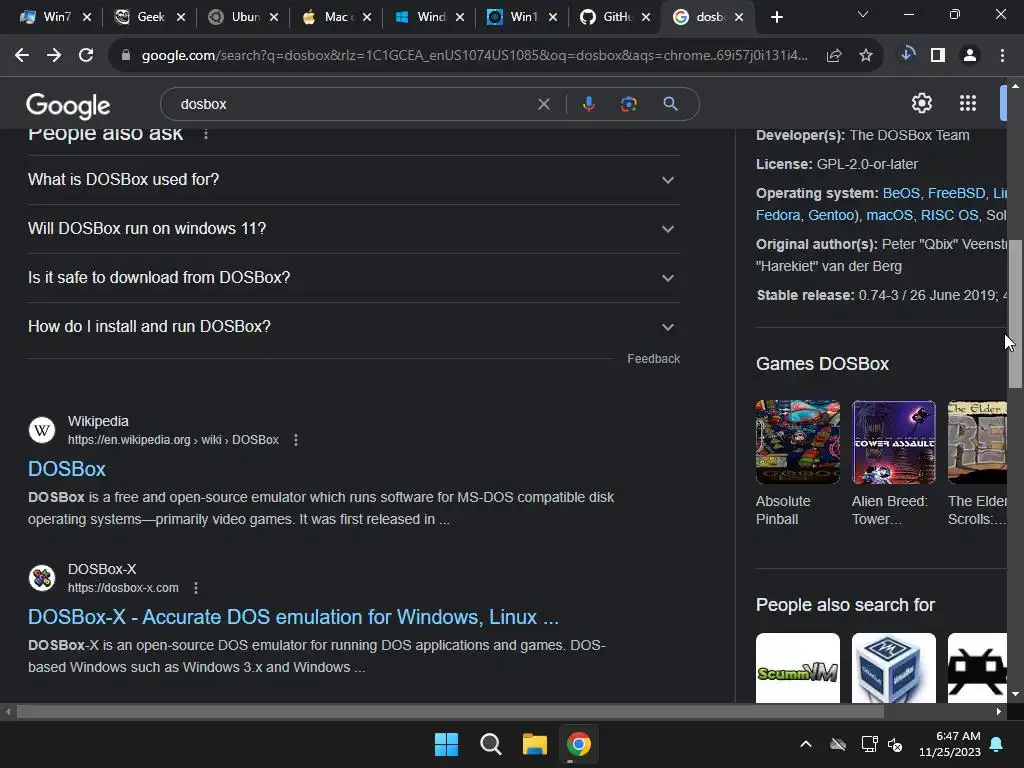This screenshot has width=1024, height=768.
Task: Open The Elder Scrolls game thumbnail
Action: tap(977, 442)
